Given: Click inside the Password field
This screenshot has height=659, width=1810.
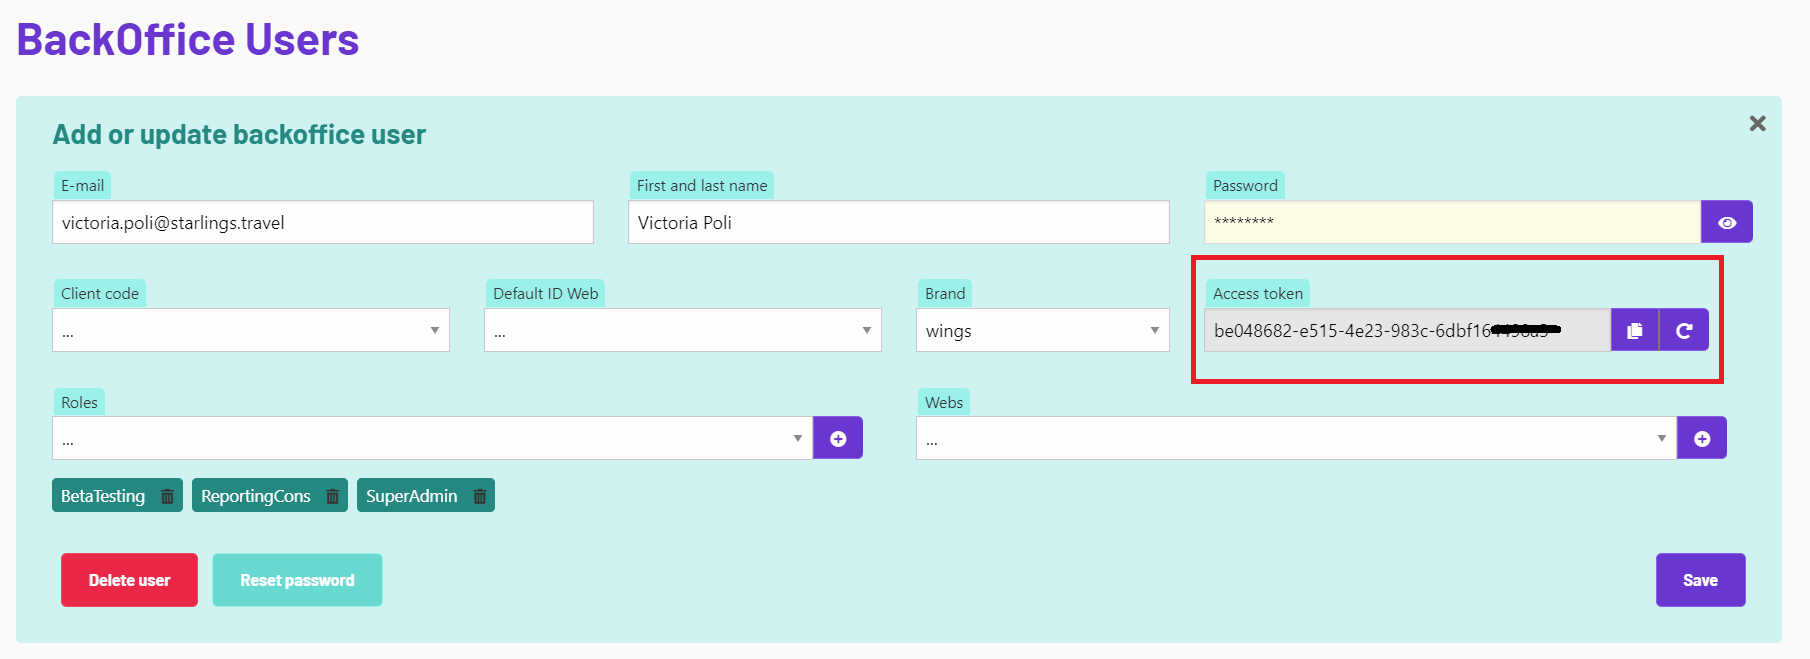Looking at the screenshot, I should click(x=1452, y=222).
